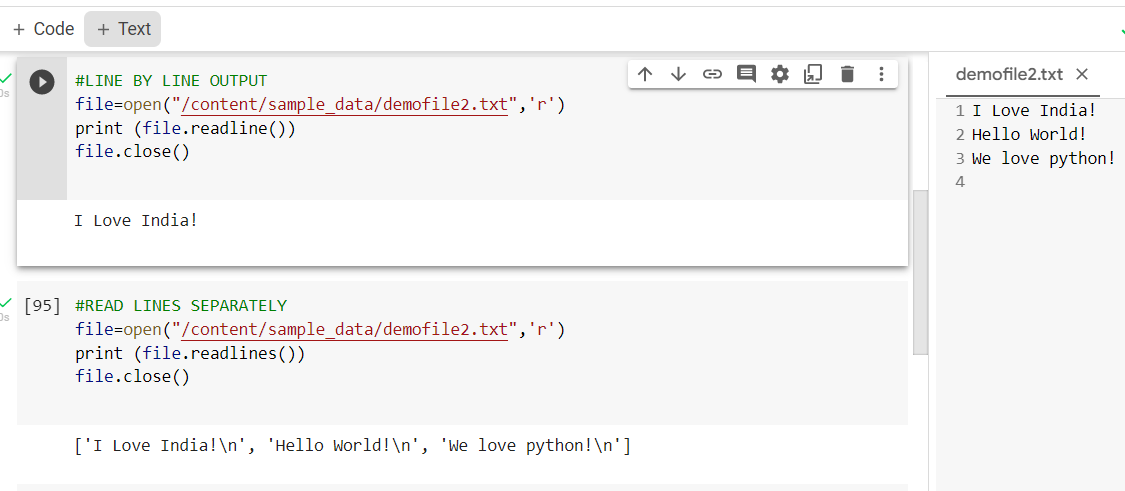Click file path link in second cell
Screen dimensions: 1125x491
(344, 330)
